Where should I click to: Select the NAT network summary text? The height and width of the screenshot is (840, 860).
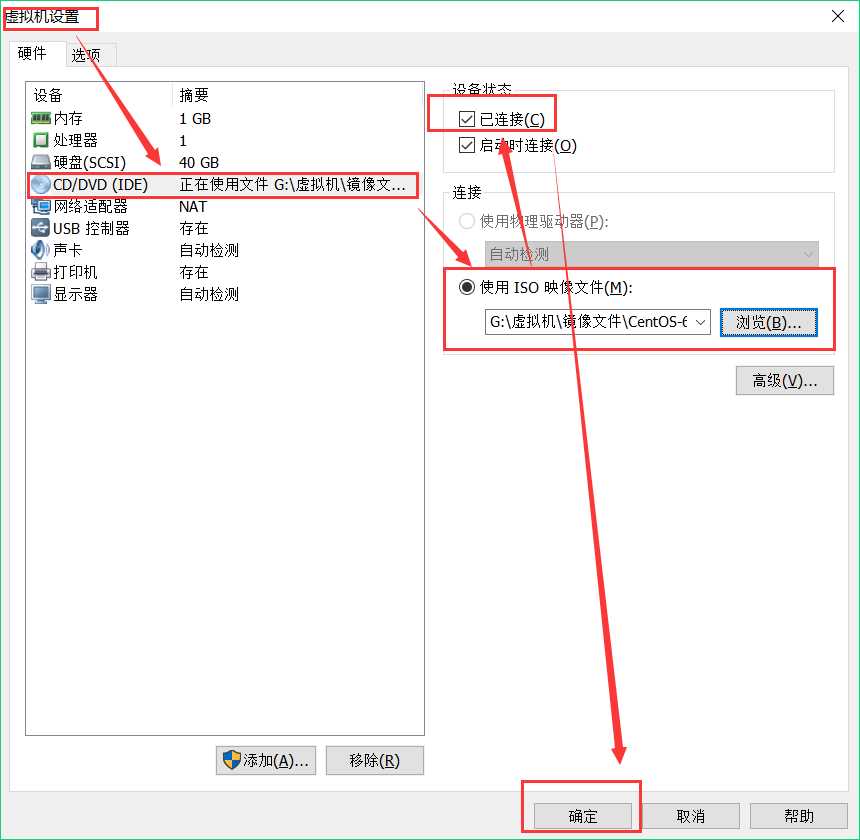(x=193, y=207)
